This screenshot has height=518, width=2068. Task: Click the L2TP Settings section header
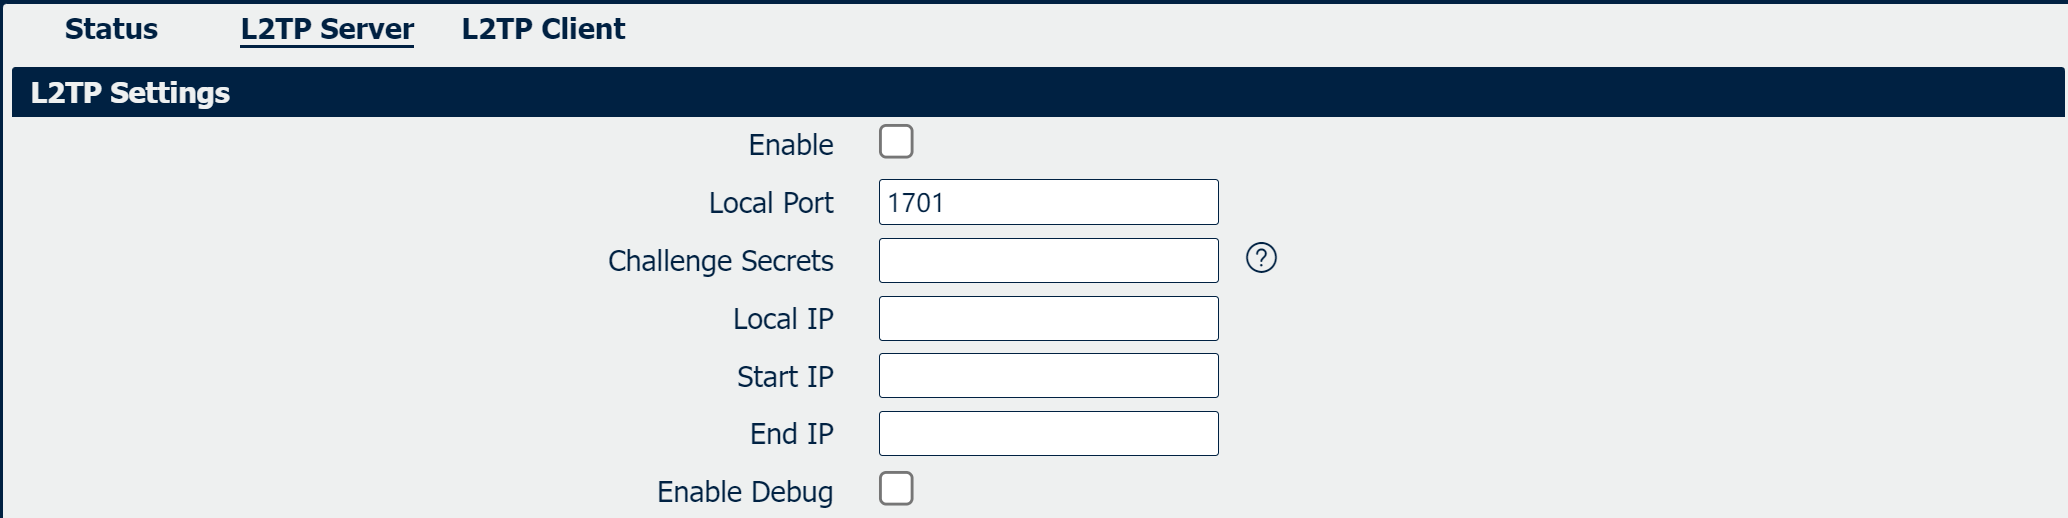click(130, 93)
